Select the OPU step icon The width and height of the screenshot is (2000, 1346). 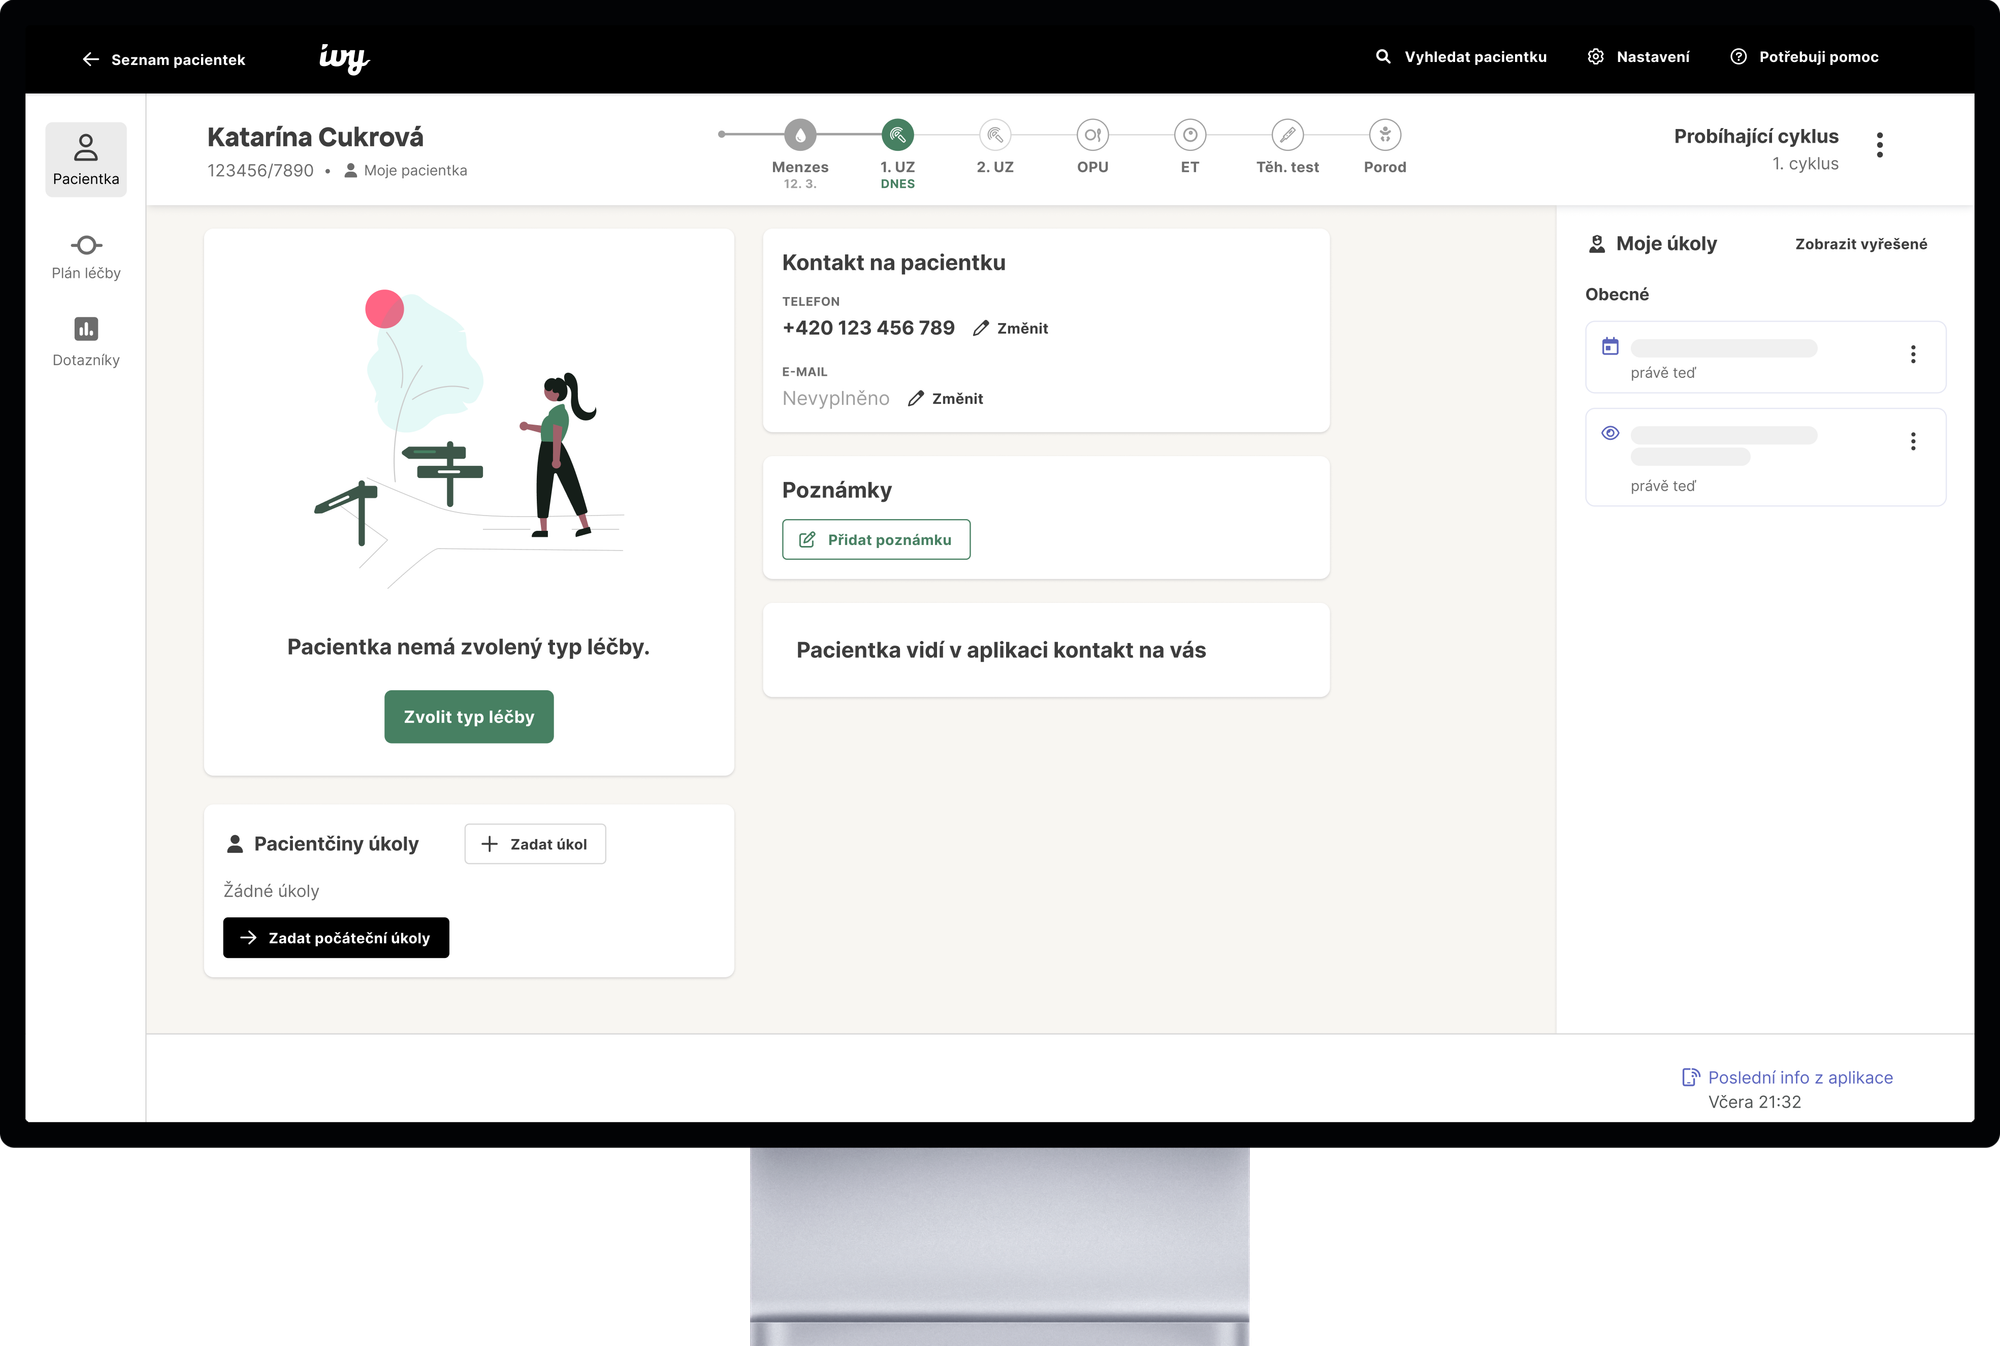point(1092,134)
